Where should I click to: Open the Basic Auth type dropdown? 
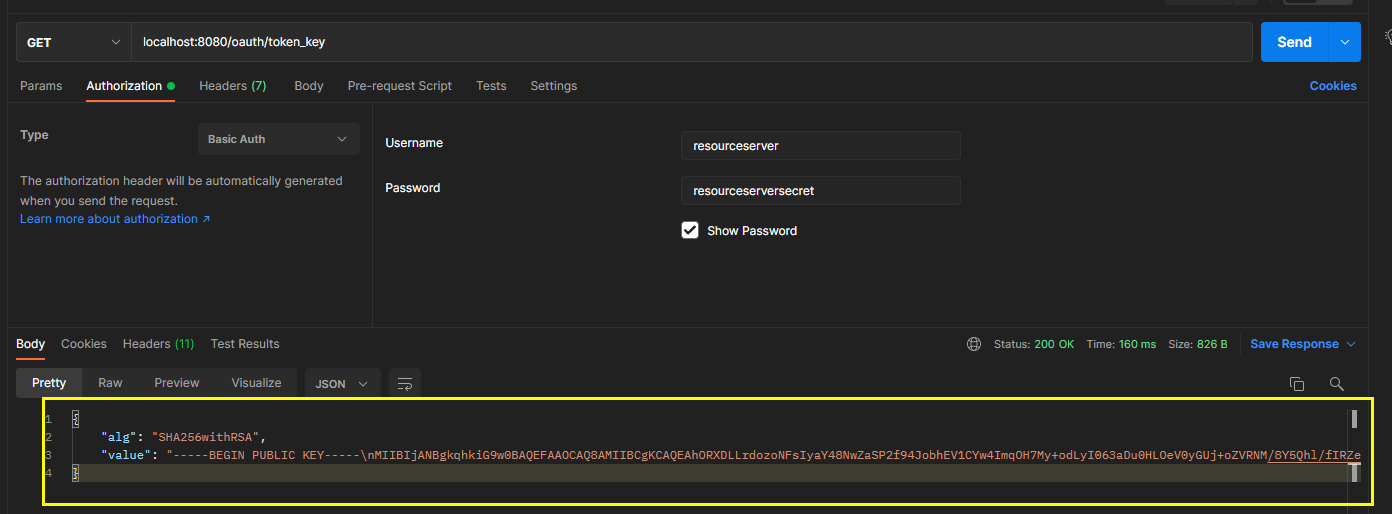coord(279,139)
